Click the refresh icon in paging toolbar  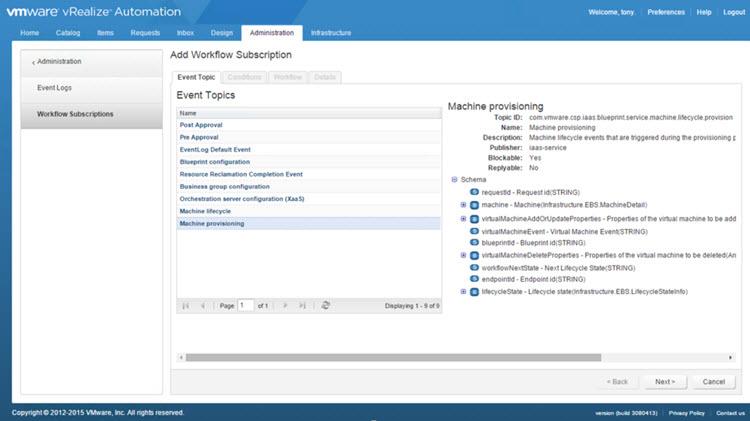tap(326, 305)
